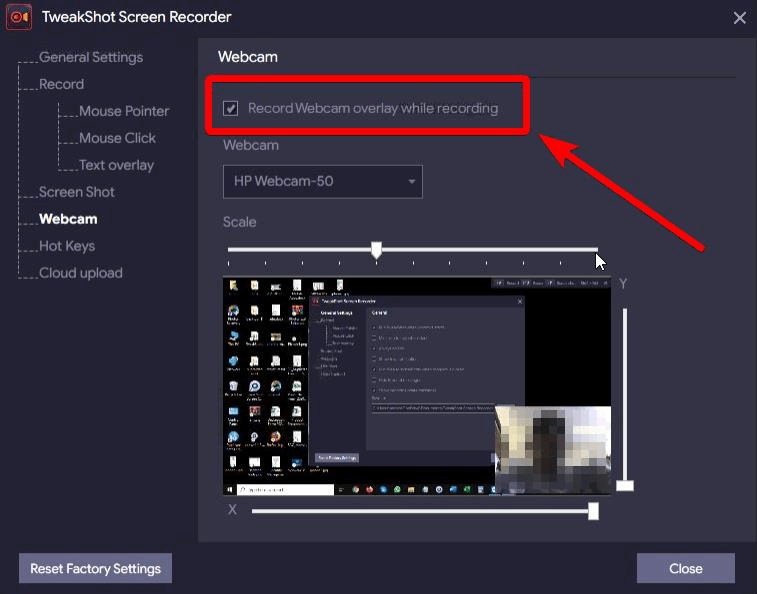
Task: Click the TweakShot Screen Recorder logo icon
Action: point(19,17)
